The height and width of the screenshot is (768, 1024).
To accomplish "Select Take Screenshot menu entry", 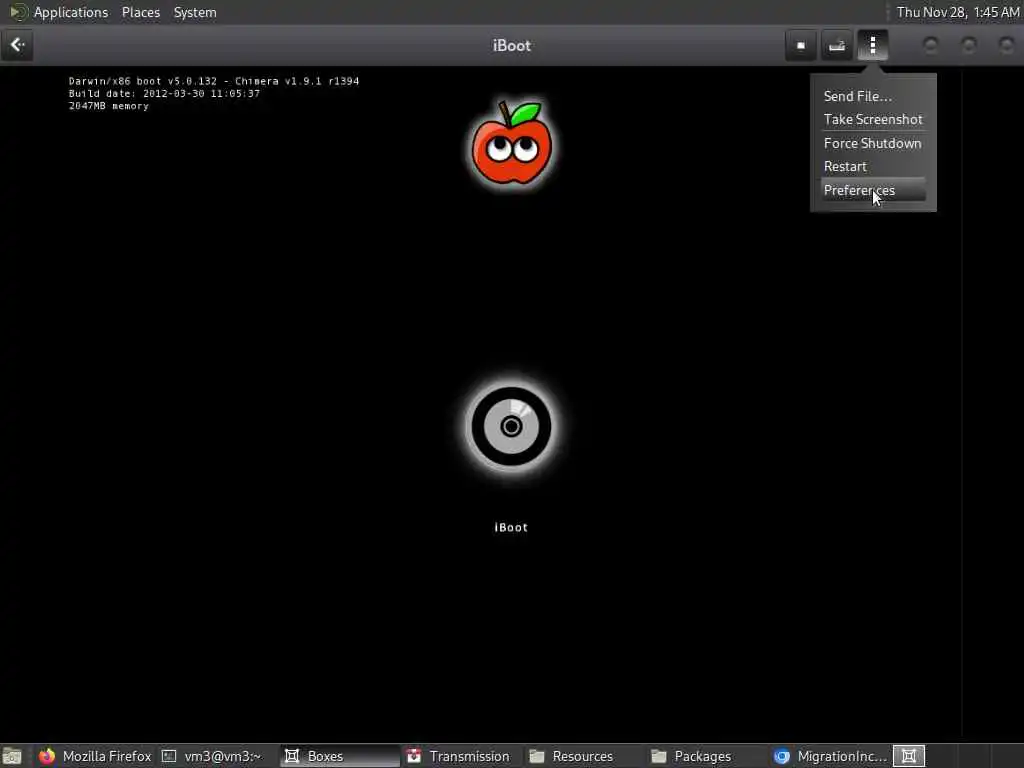I will (873, 120).
